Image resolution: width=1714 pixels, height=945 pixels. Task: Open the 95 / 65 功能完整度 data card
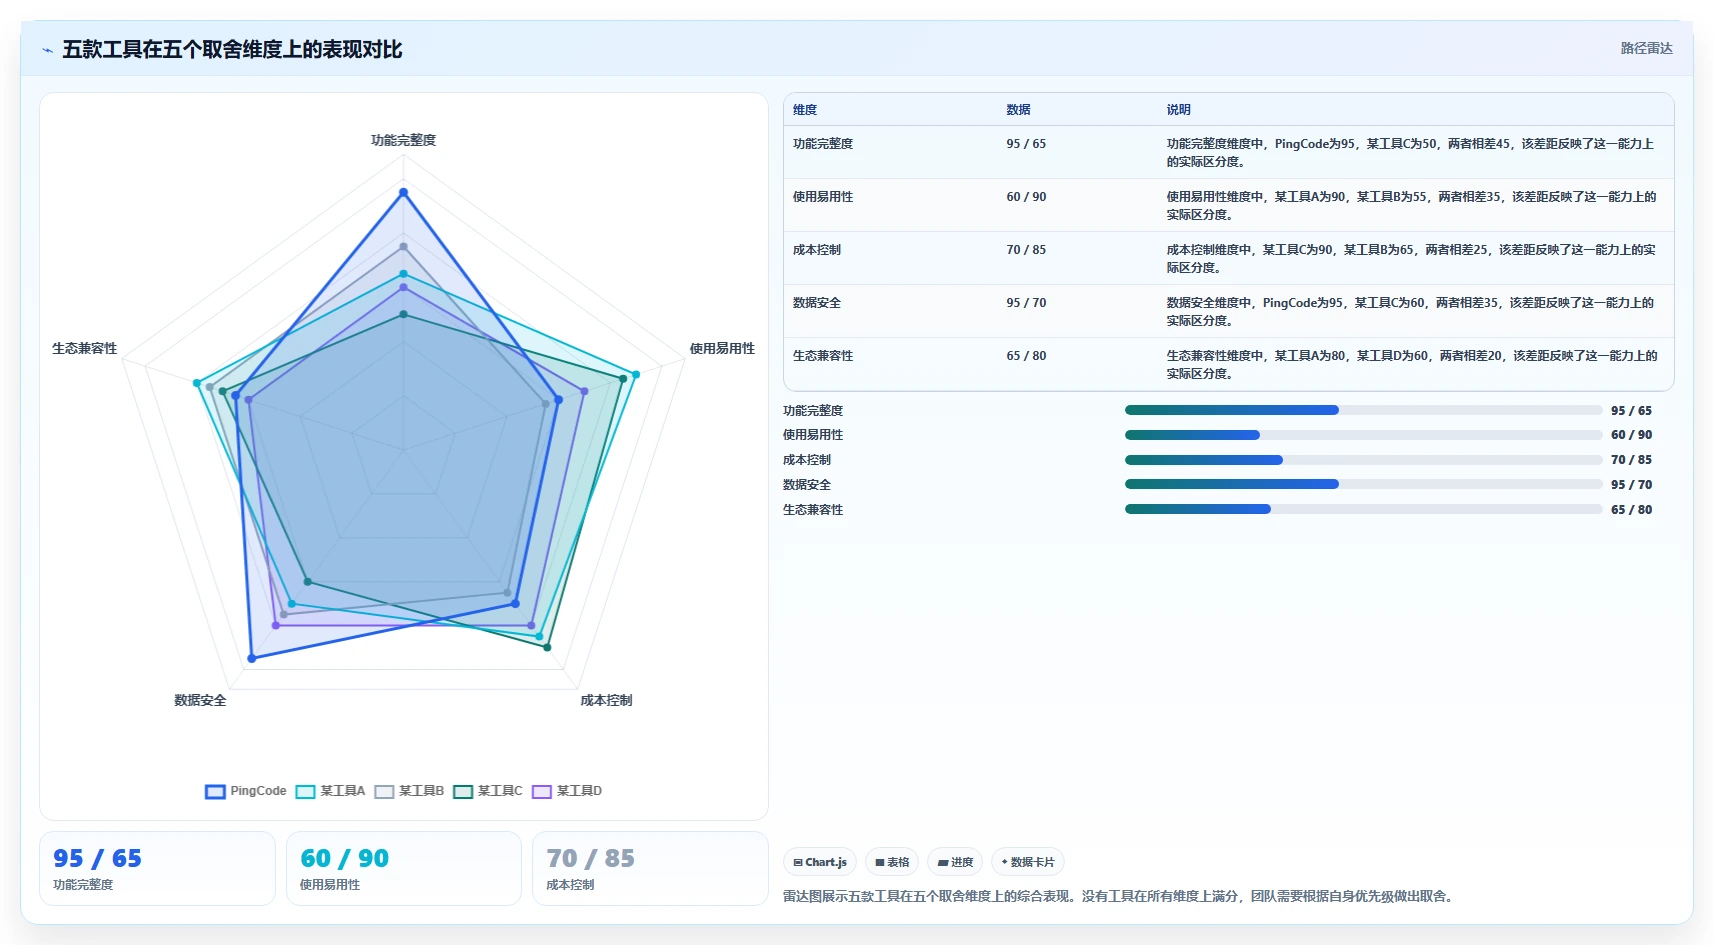click(157, 869)
